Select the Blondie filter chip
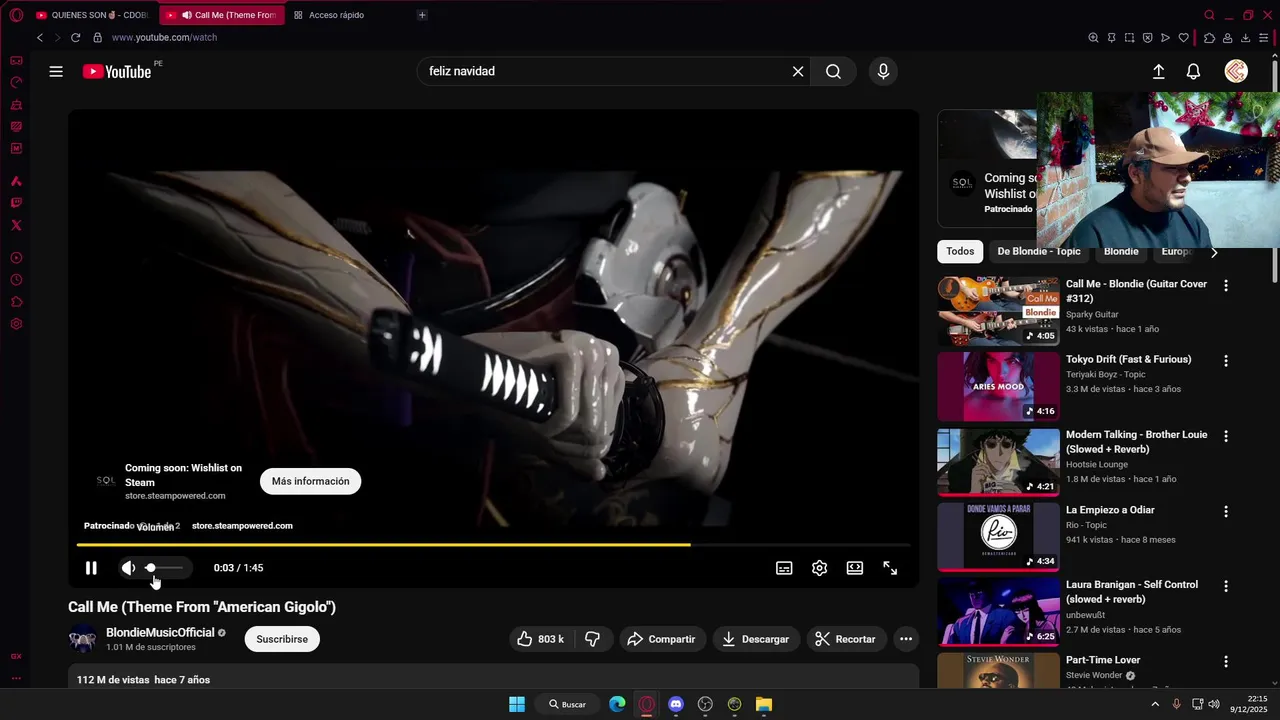Viewport: 1280px width, 720px height. click(x=1121, y=252)
